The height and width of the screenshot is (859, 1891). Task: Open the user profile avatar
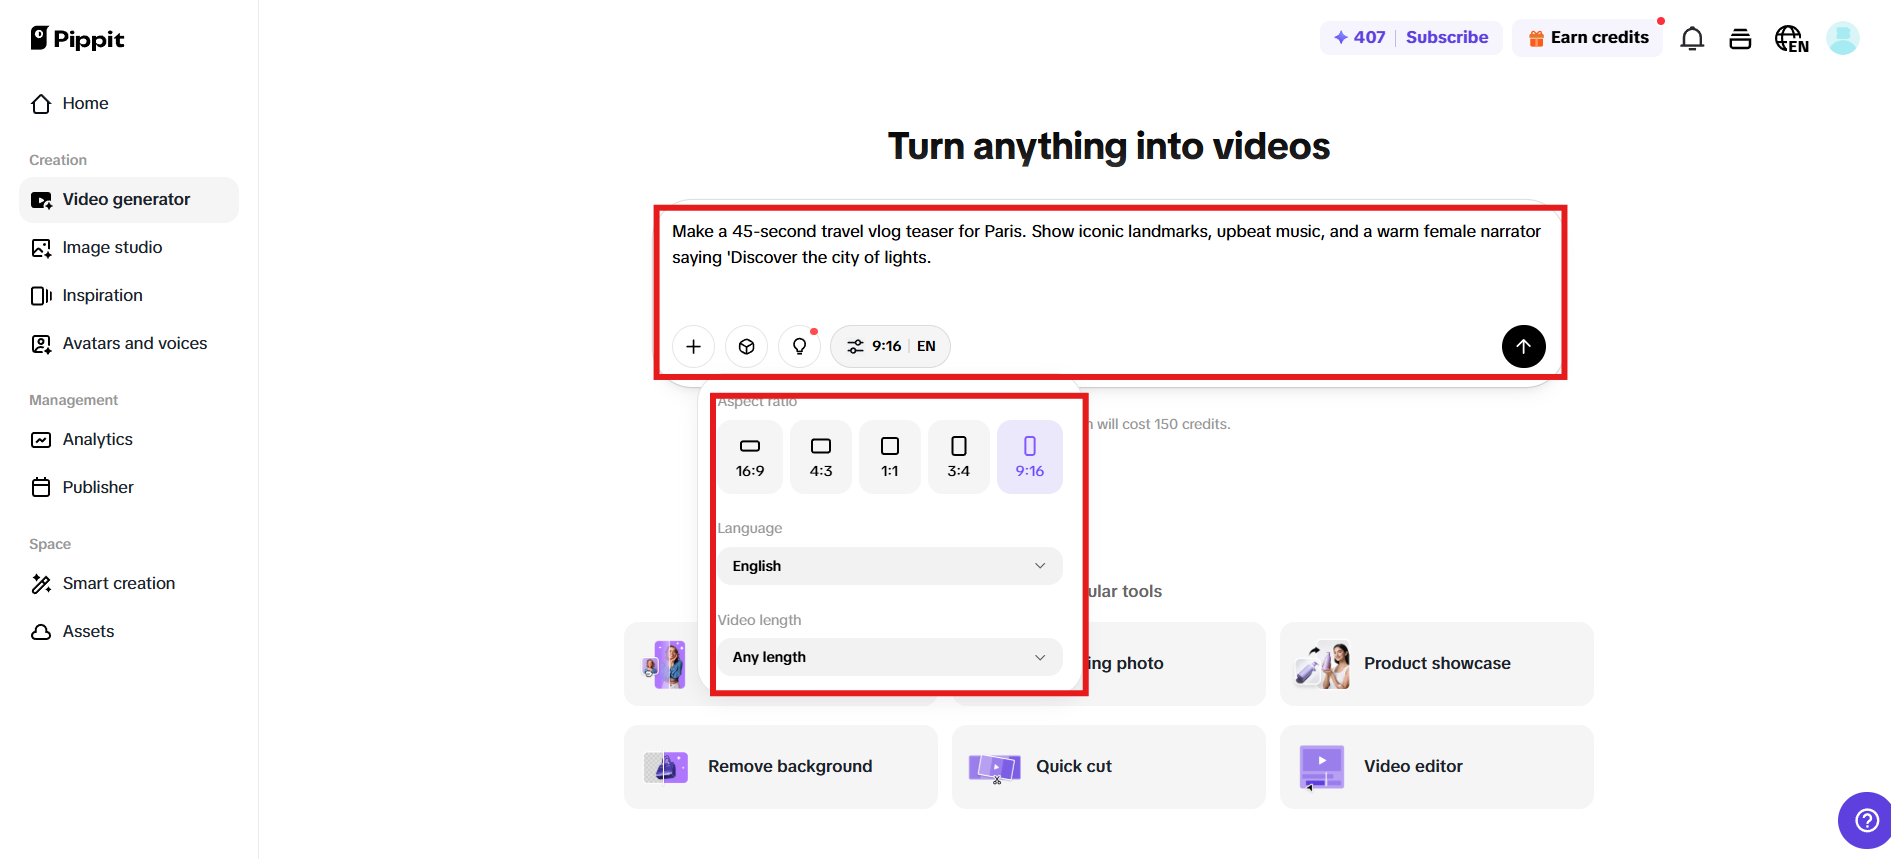(x=1843, y=39)
